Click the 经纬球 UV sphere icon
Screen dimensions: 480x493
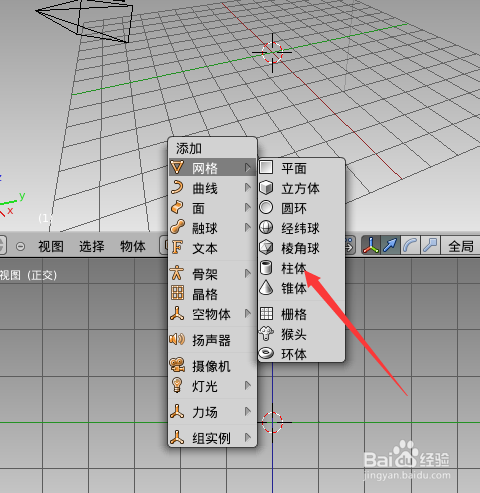[x=266, y=227]
